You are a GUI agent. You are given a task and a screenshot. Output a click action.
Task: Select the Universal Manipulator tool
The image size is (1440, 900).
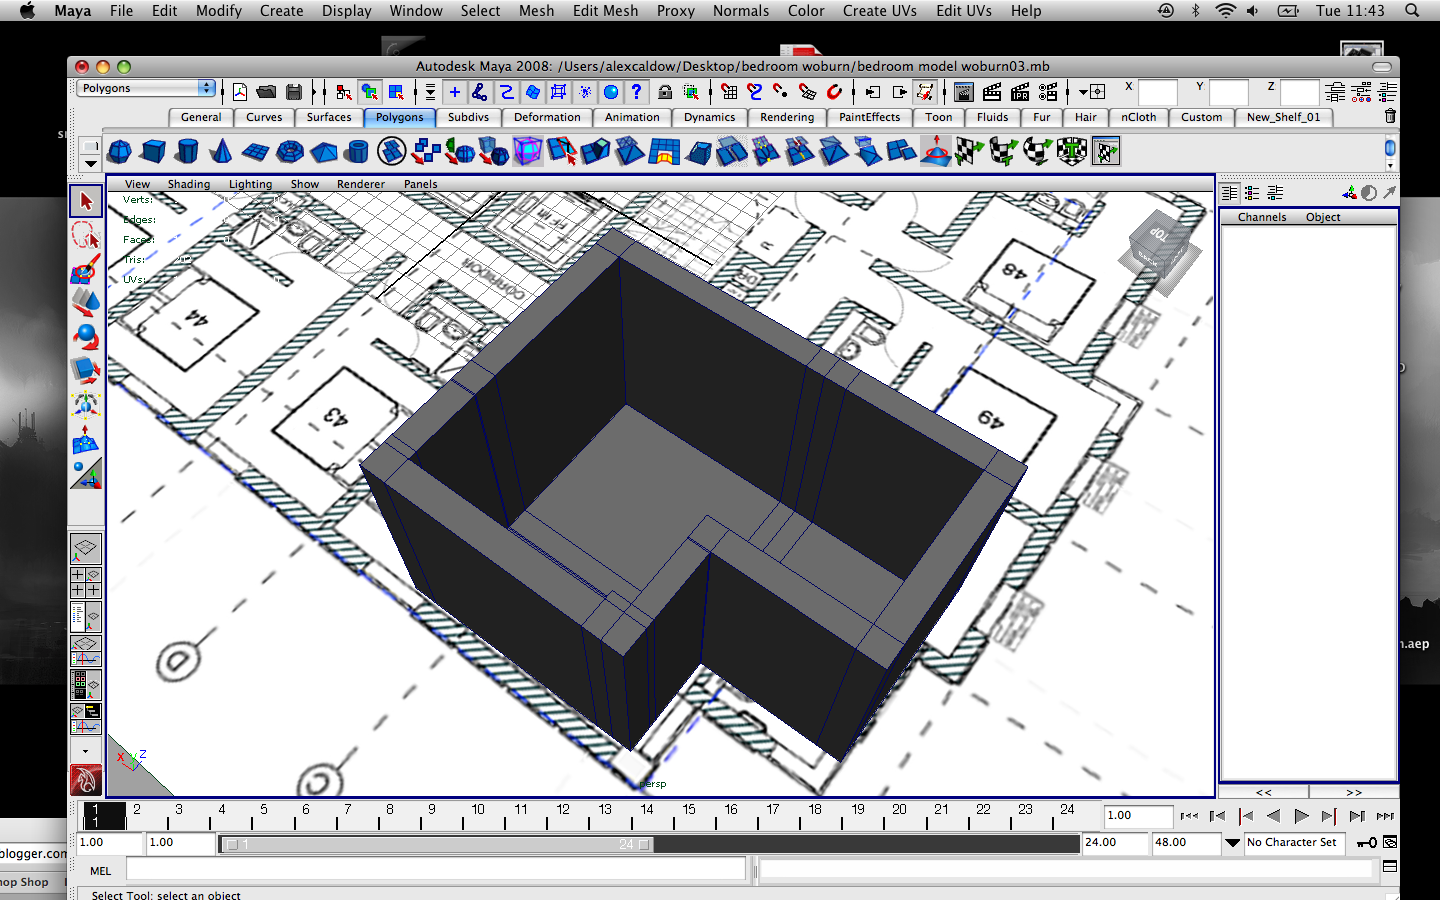(x=86, y=404)
